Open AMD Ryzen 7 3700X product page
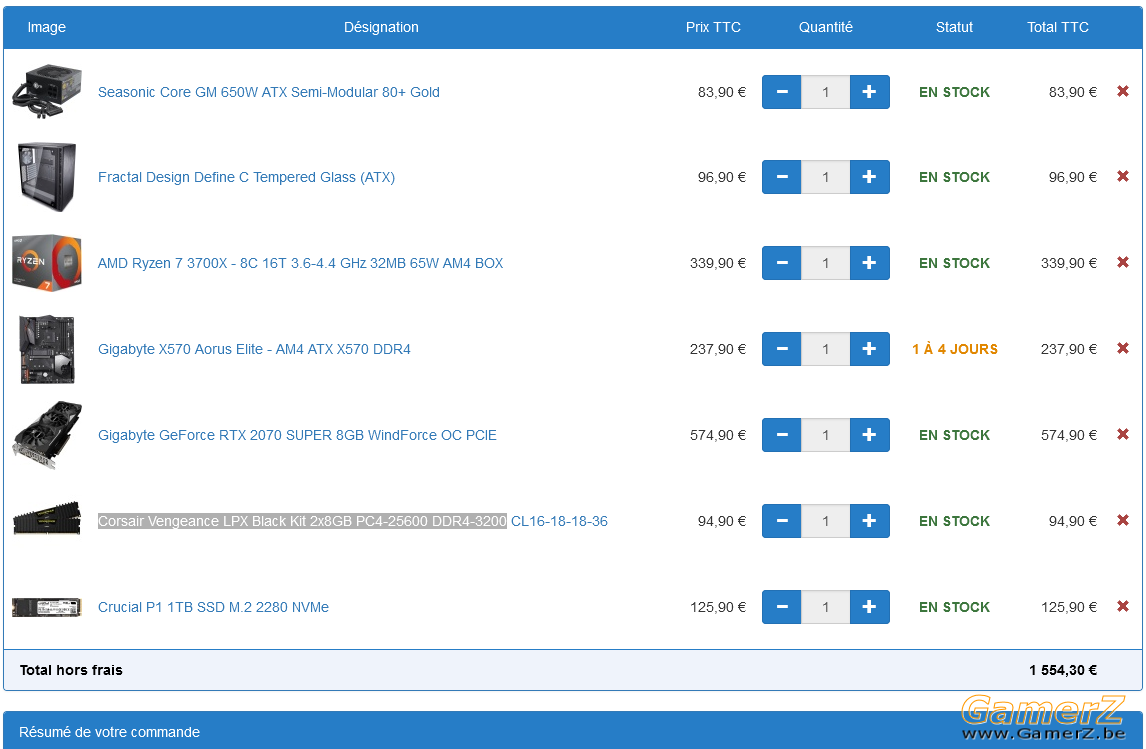This screenshot has width=1146, height=749. pos(300,263)
